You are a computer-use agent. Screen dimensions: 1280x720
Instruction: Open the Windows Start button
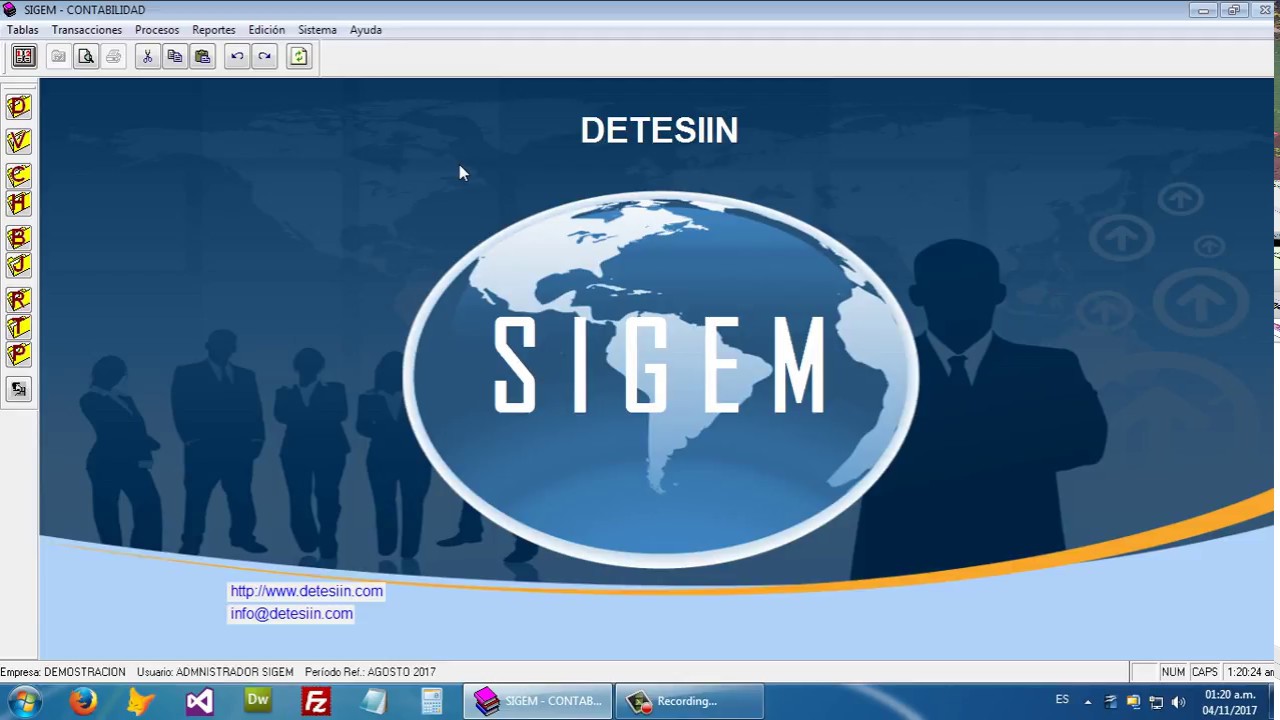[x=24, y=701]
